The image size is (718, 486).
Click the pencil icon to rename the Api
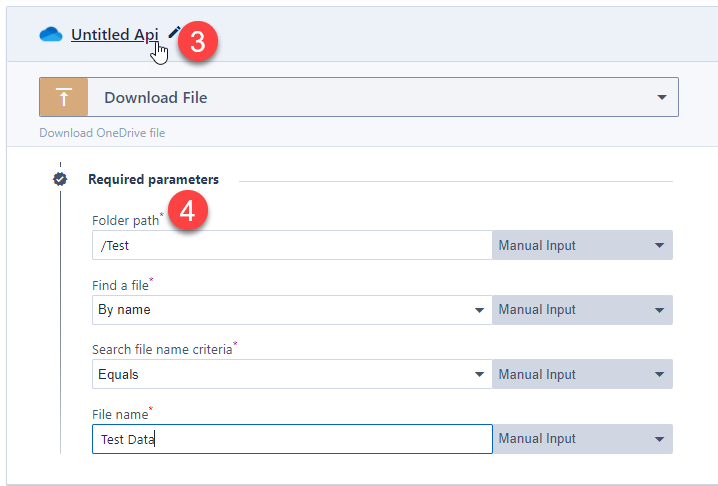(175, 32)
